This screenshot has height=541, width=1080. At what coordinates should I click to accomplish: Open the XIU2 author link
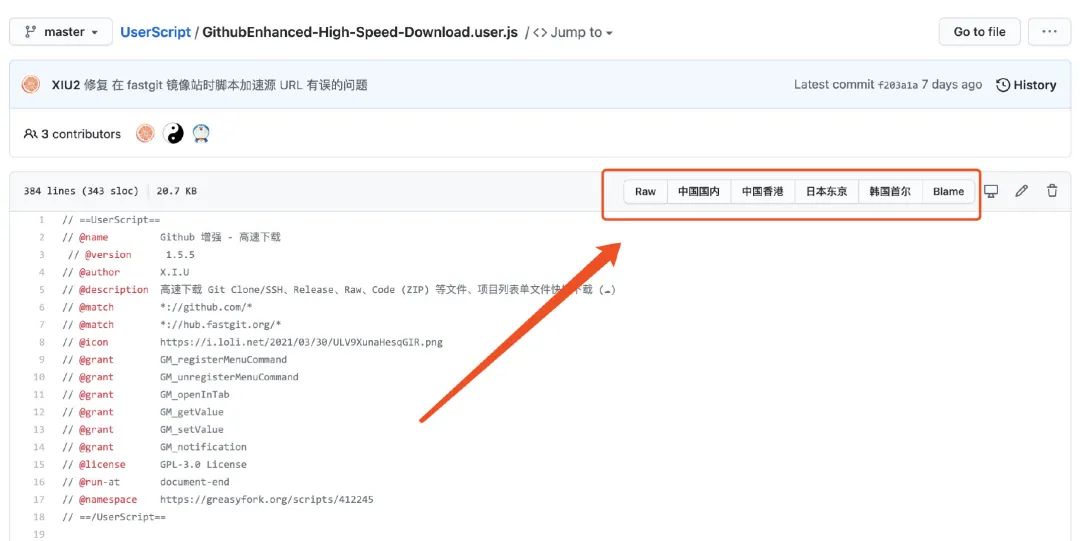pyautogui.click(x=65, y=85)
